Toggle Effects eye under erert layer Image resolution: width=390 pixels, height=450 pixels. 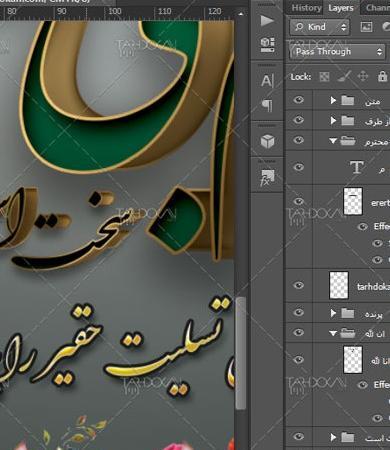(x=363, y=227)
